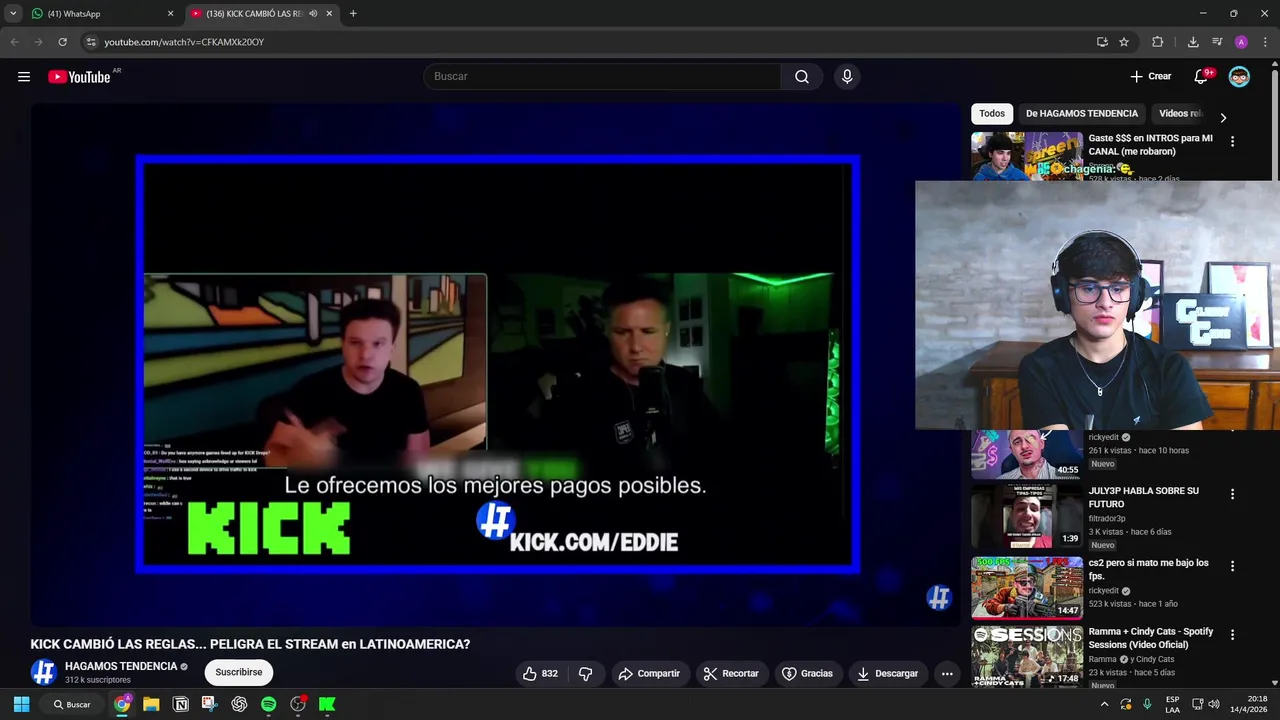Open Chrome profile avatar A
Viewport: 1280px width, 720px height.
(1241, 42)
